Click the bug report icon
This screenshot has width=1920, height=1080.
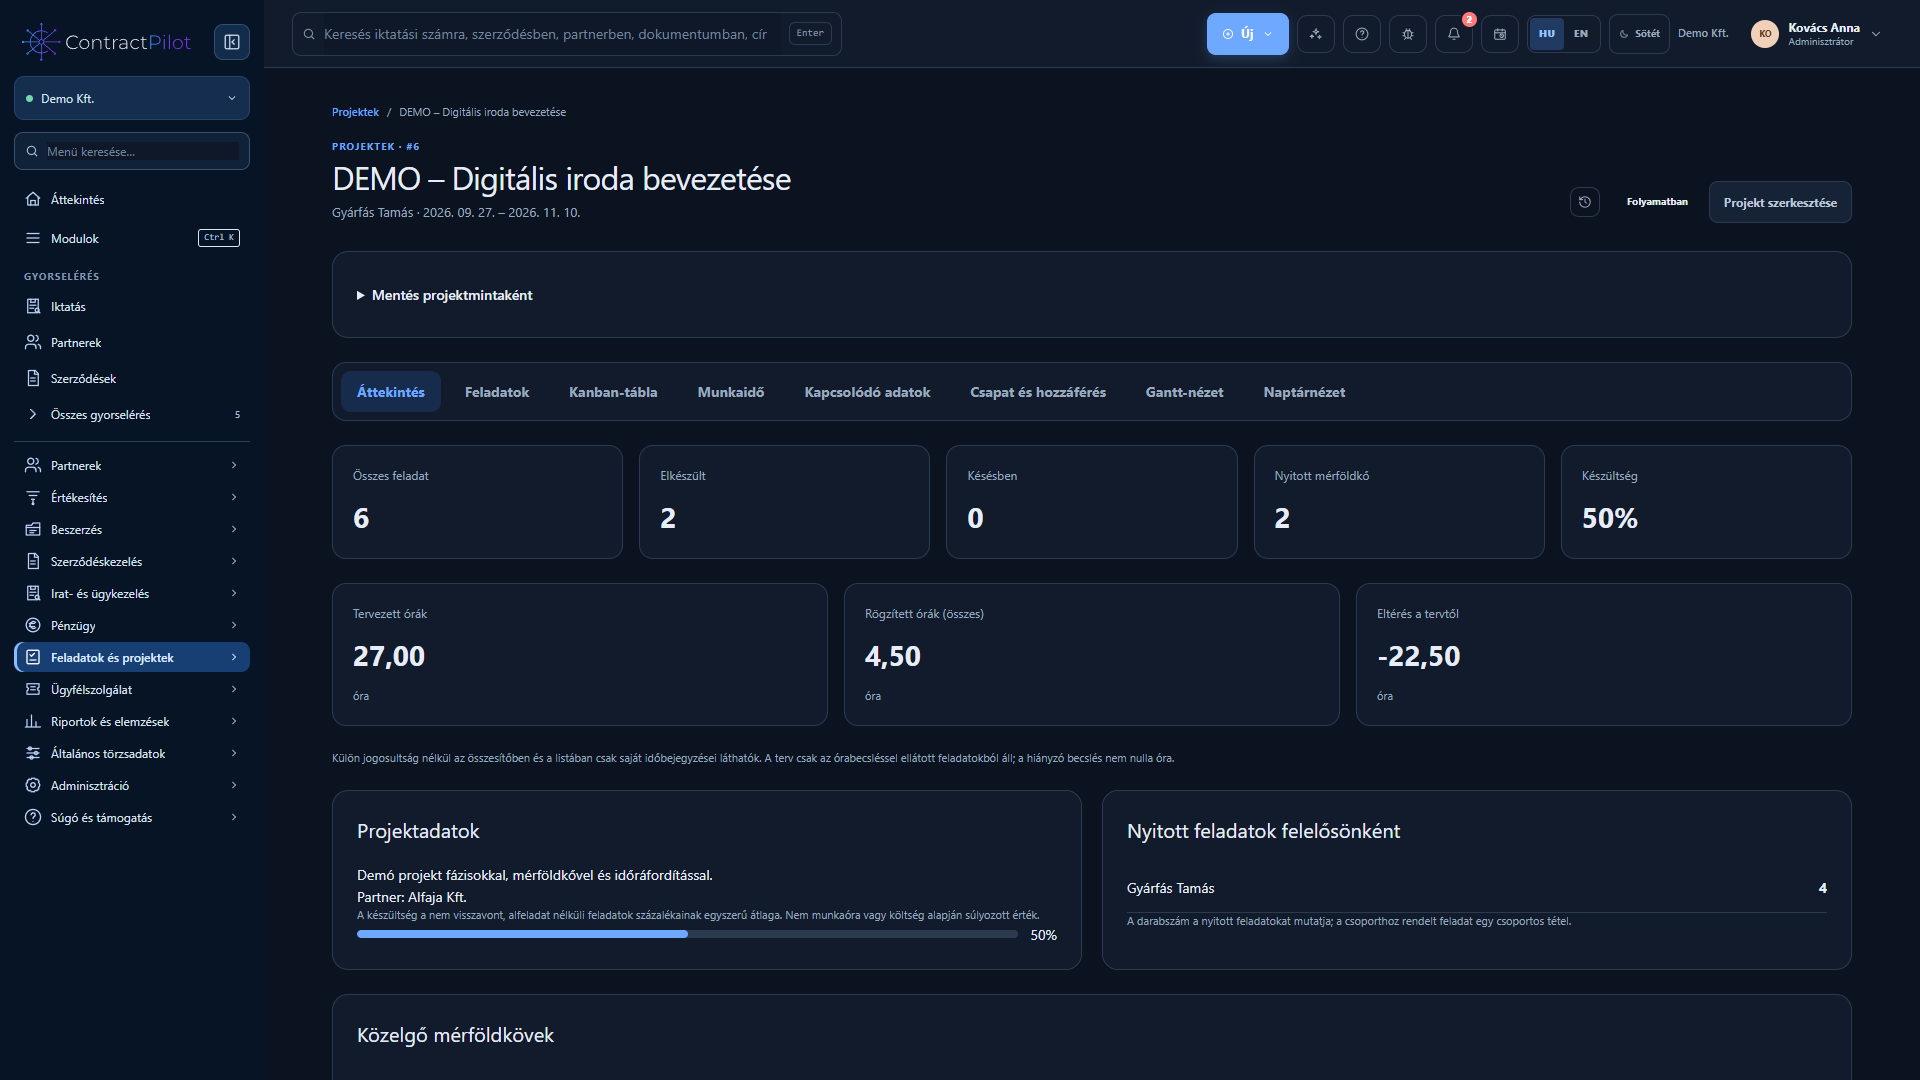tap(1408, 34)
